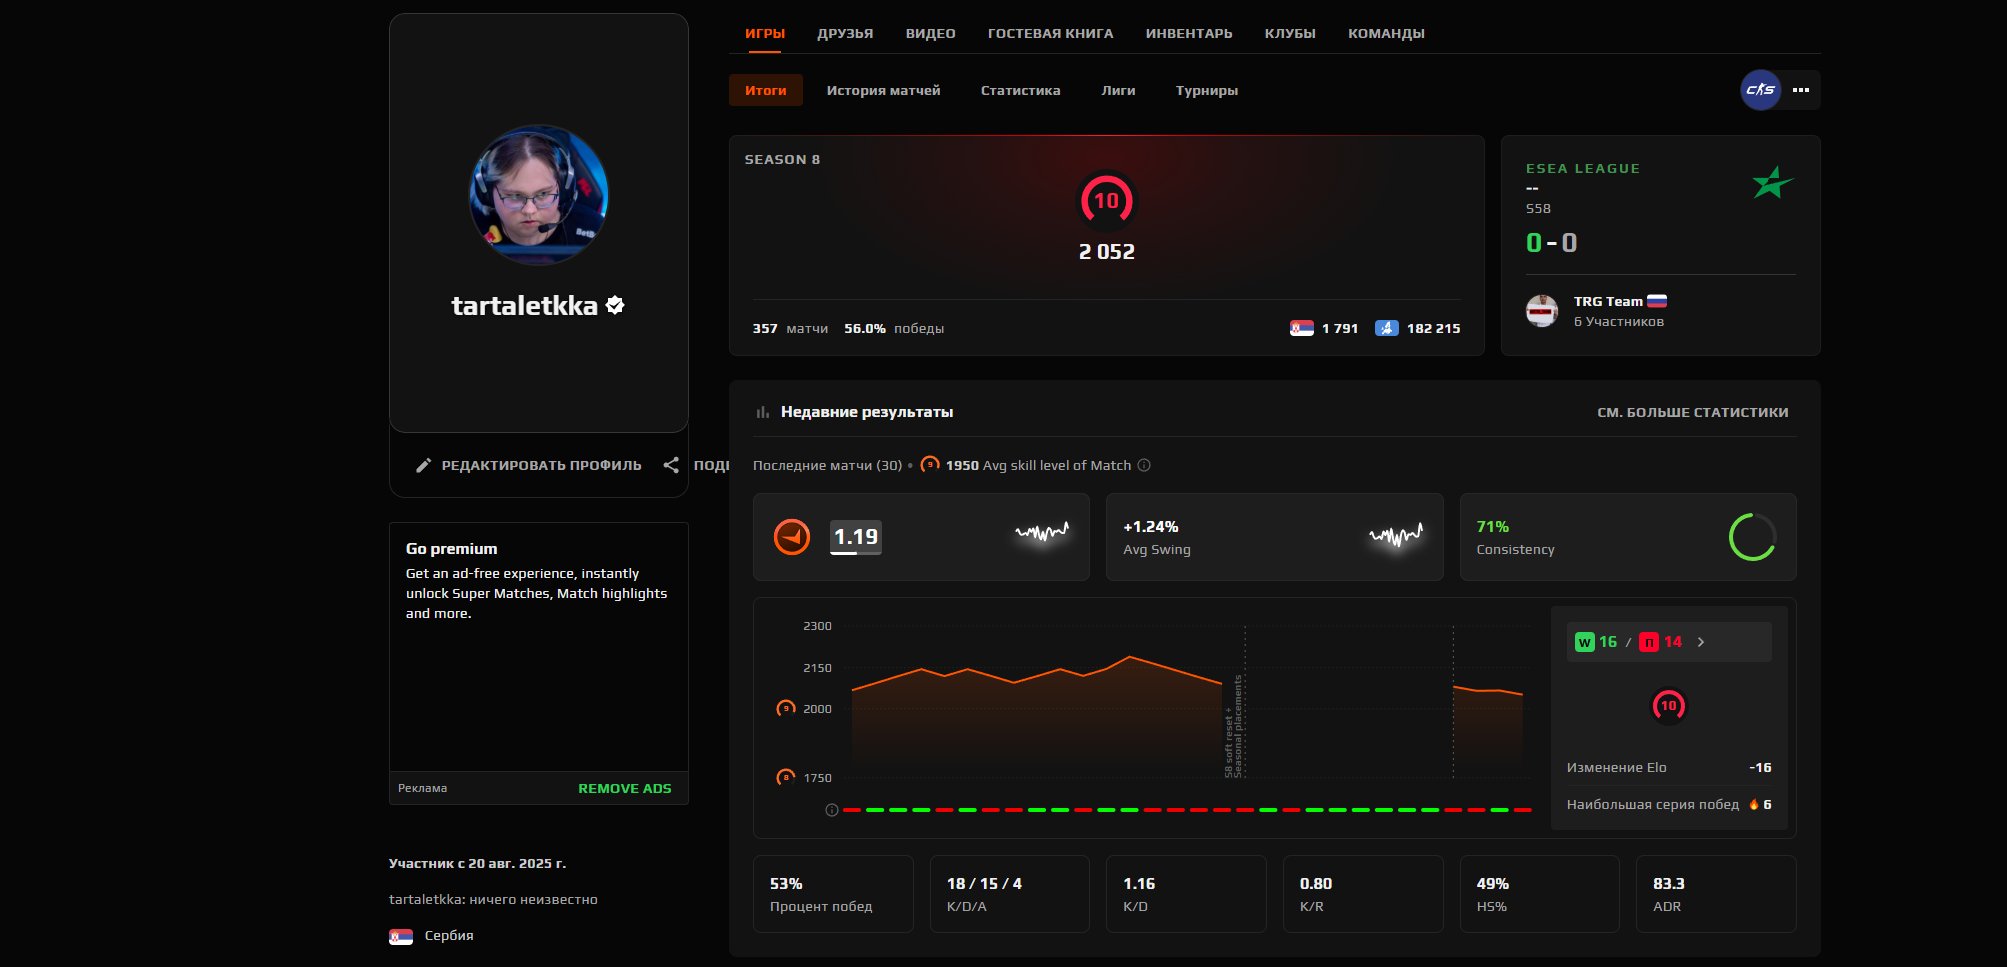Click level 9 marker at 2000 on chart
2007x967 pixels.
(786, 708)
